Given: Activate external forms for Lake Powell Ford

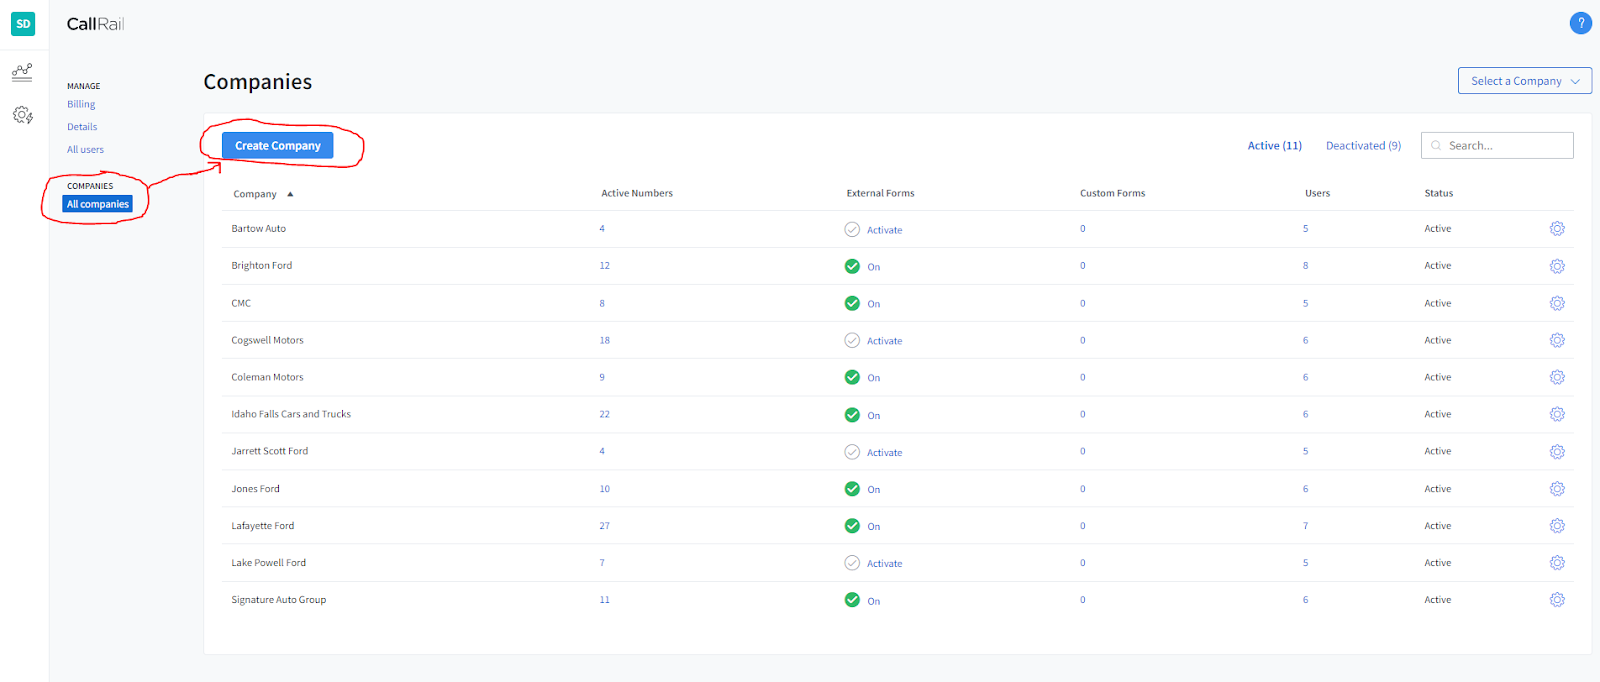Looking at the screenshot, I should click(873, 563).
